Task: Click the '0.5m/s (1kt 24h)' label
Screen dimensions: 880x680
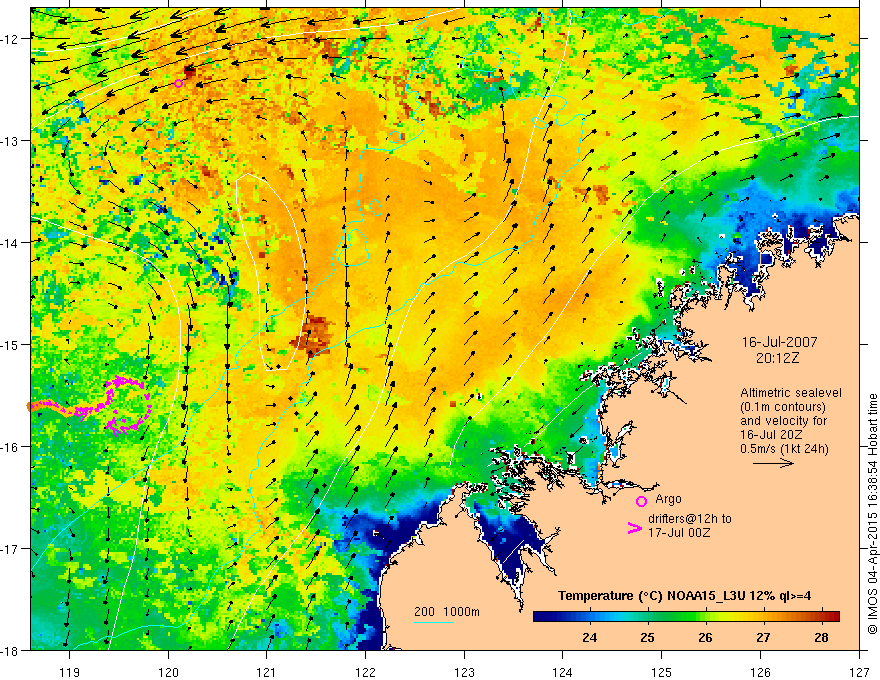Action: [x=784, y=448]
